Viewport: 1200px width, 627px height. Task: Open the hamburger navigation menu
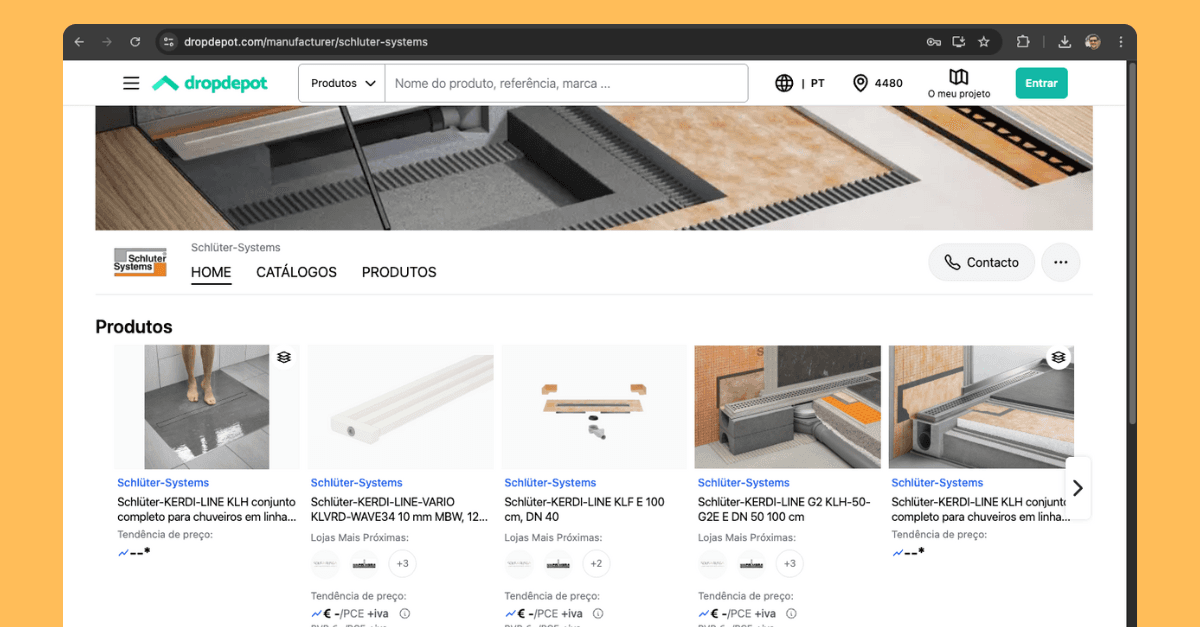point(131,83)
